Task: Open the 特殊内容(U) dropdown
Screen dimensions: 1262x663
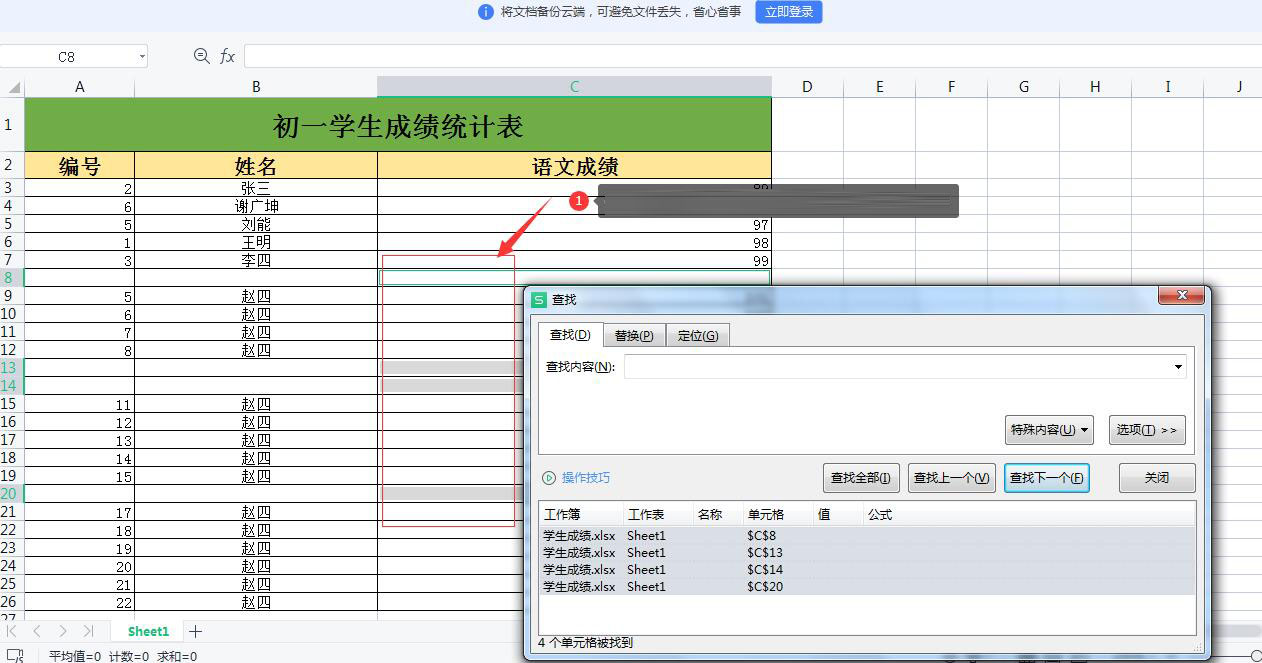Action: point(1049,430)
